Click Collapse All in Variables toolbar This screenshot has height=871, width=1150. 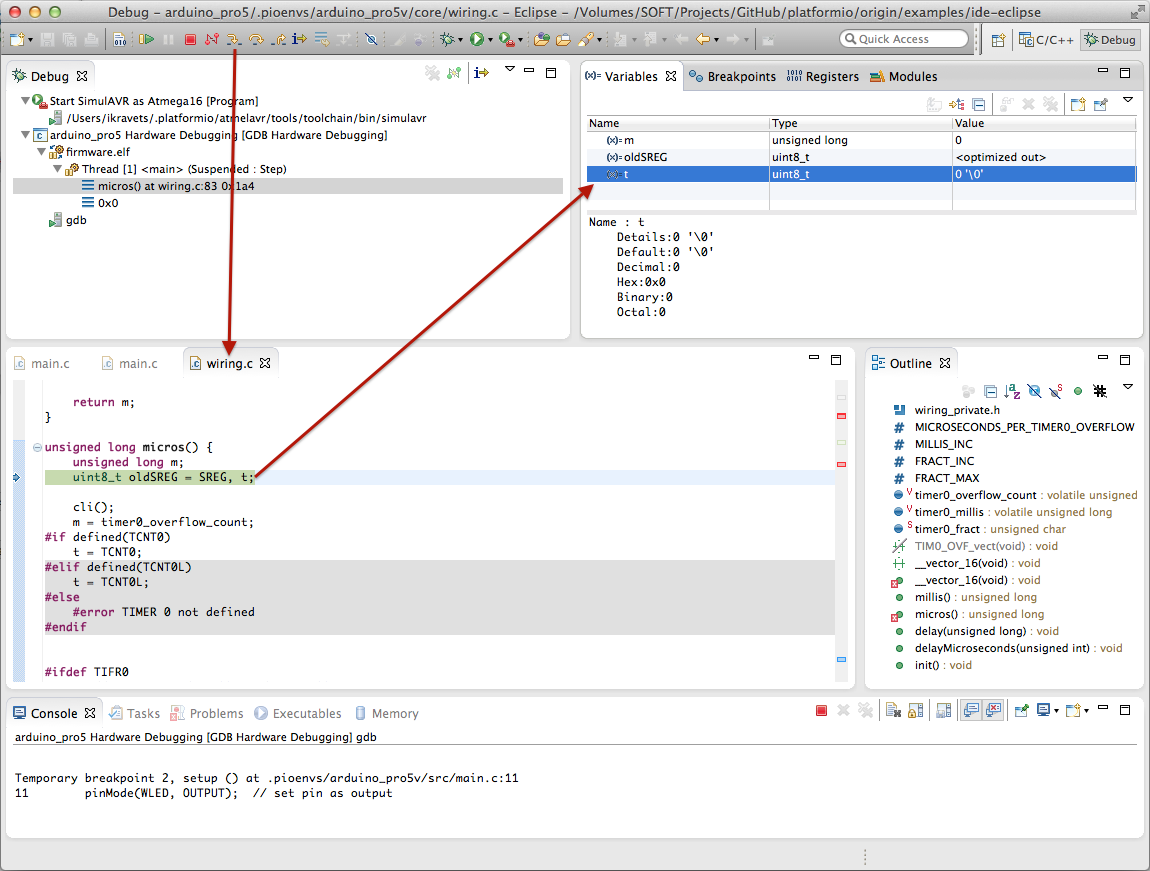[x=978, y=105]
